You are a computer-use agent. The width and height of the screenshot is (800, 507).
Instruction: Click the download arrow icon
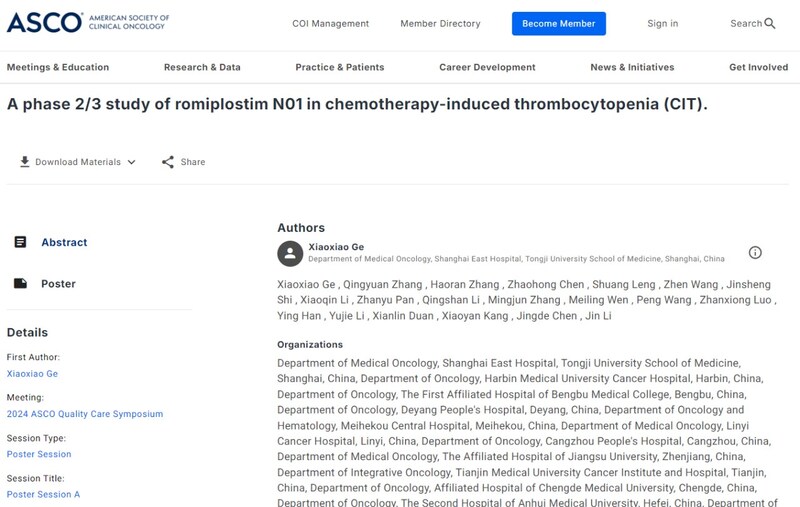25,162
